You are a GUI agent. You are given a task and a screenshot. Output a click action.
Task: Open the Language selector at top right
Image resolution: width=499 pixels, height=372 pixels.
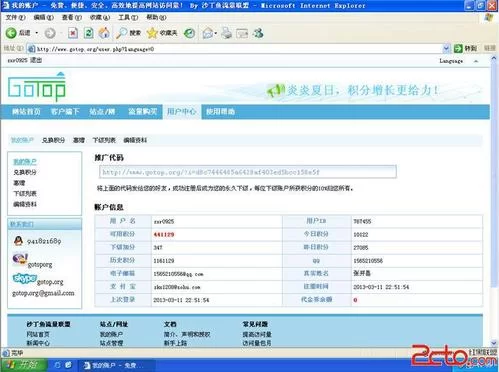459,61
